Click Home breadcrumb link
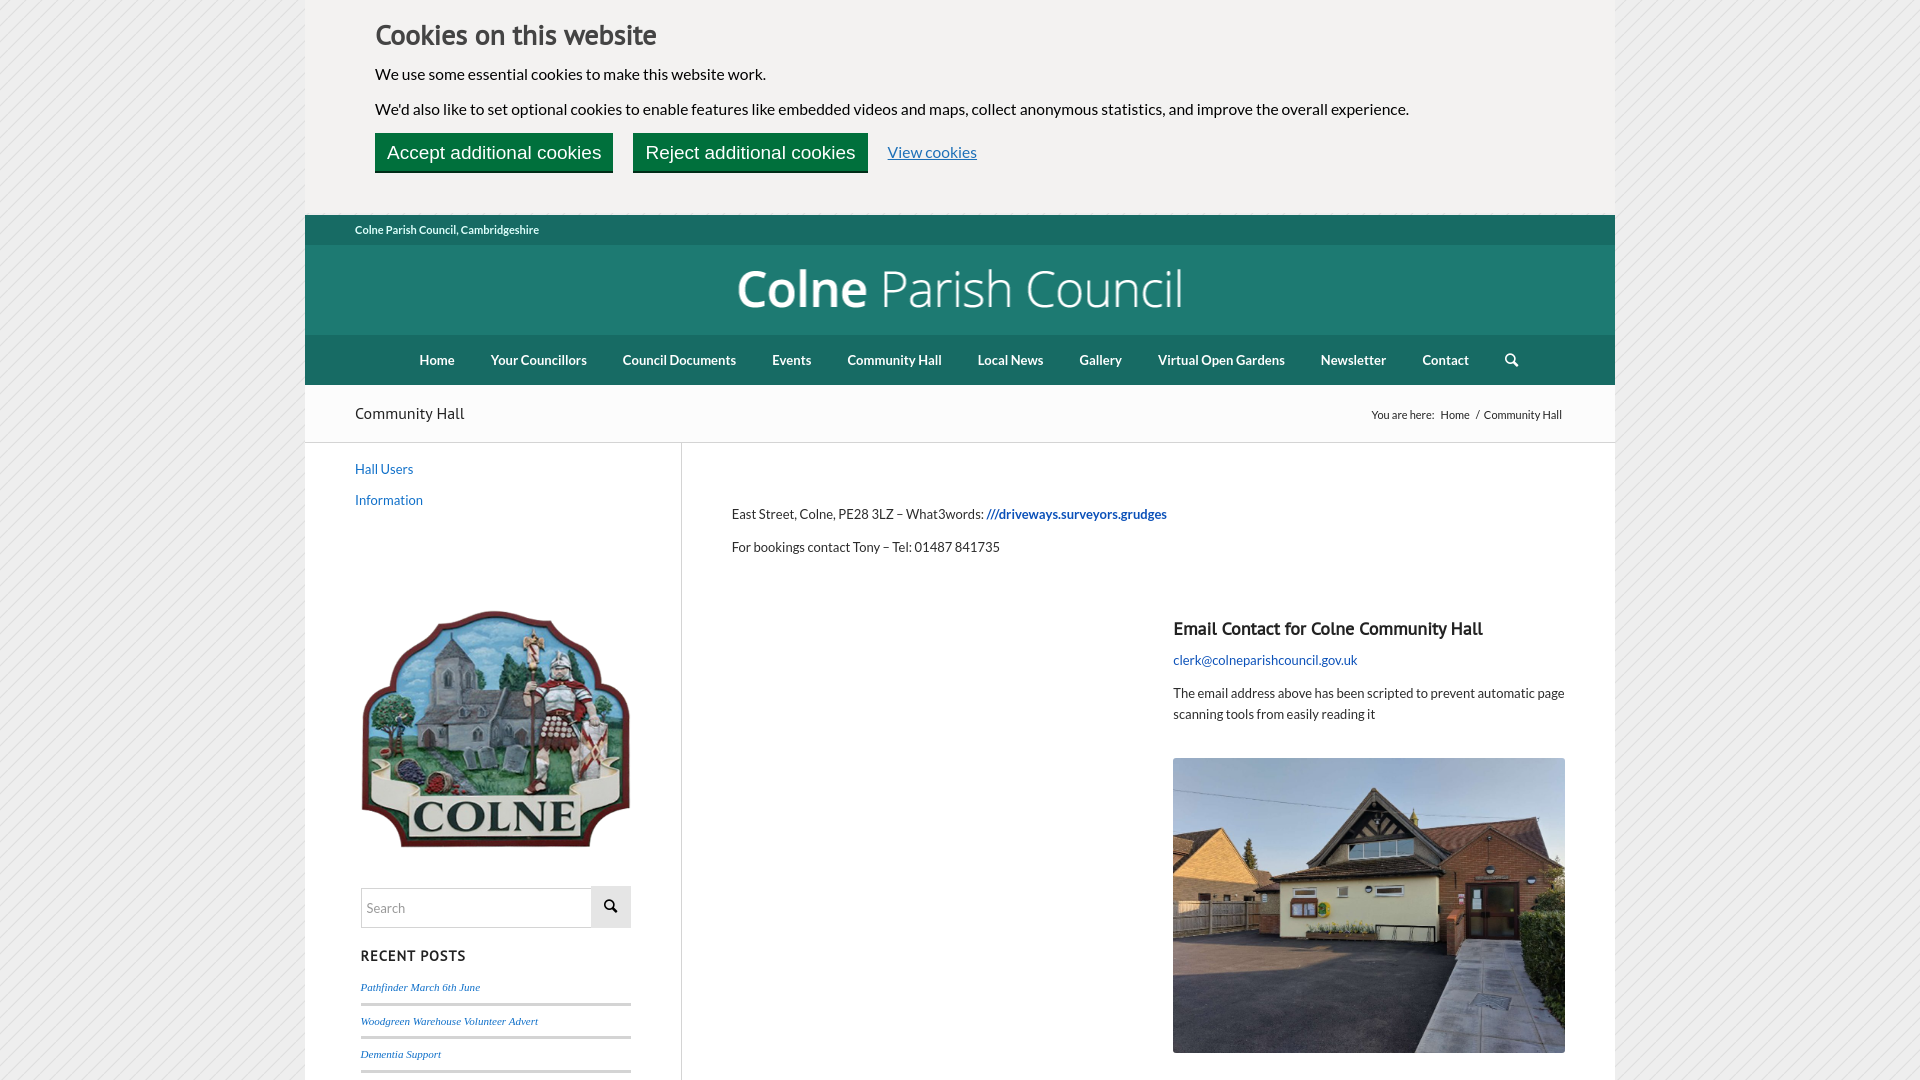This screenshot has width=1920, height=1080. [x=1454, y=415]
